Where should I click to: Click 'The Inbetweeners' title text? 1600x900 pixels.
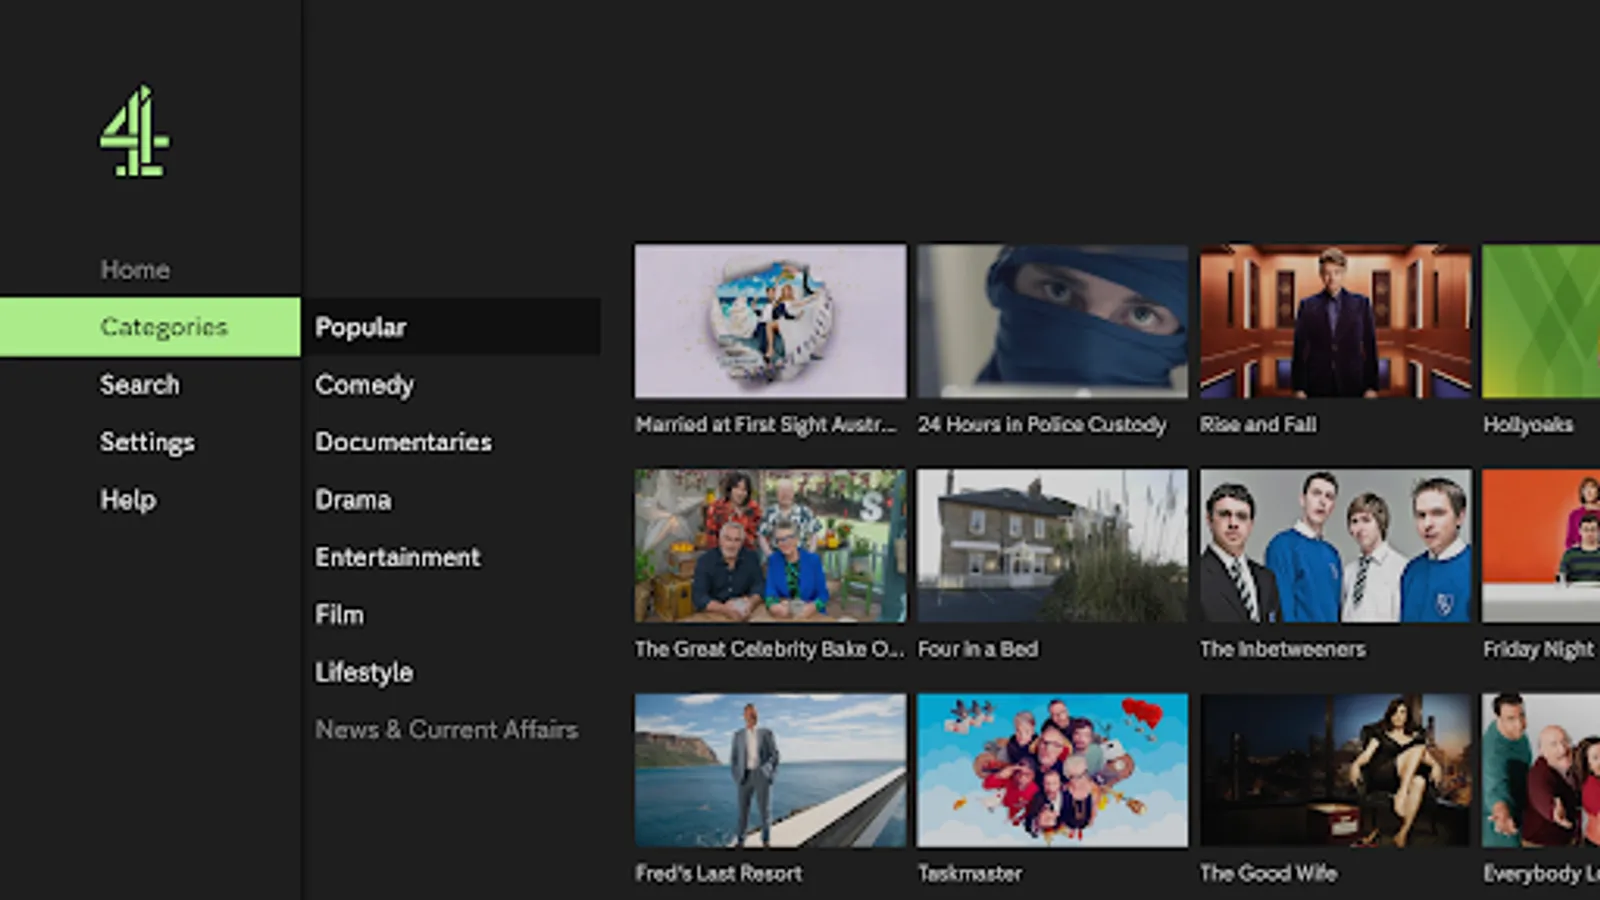tap(1283, 650)
